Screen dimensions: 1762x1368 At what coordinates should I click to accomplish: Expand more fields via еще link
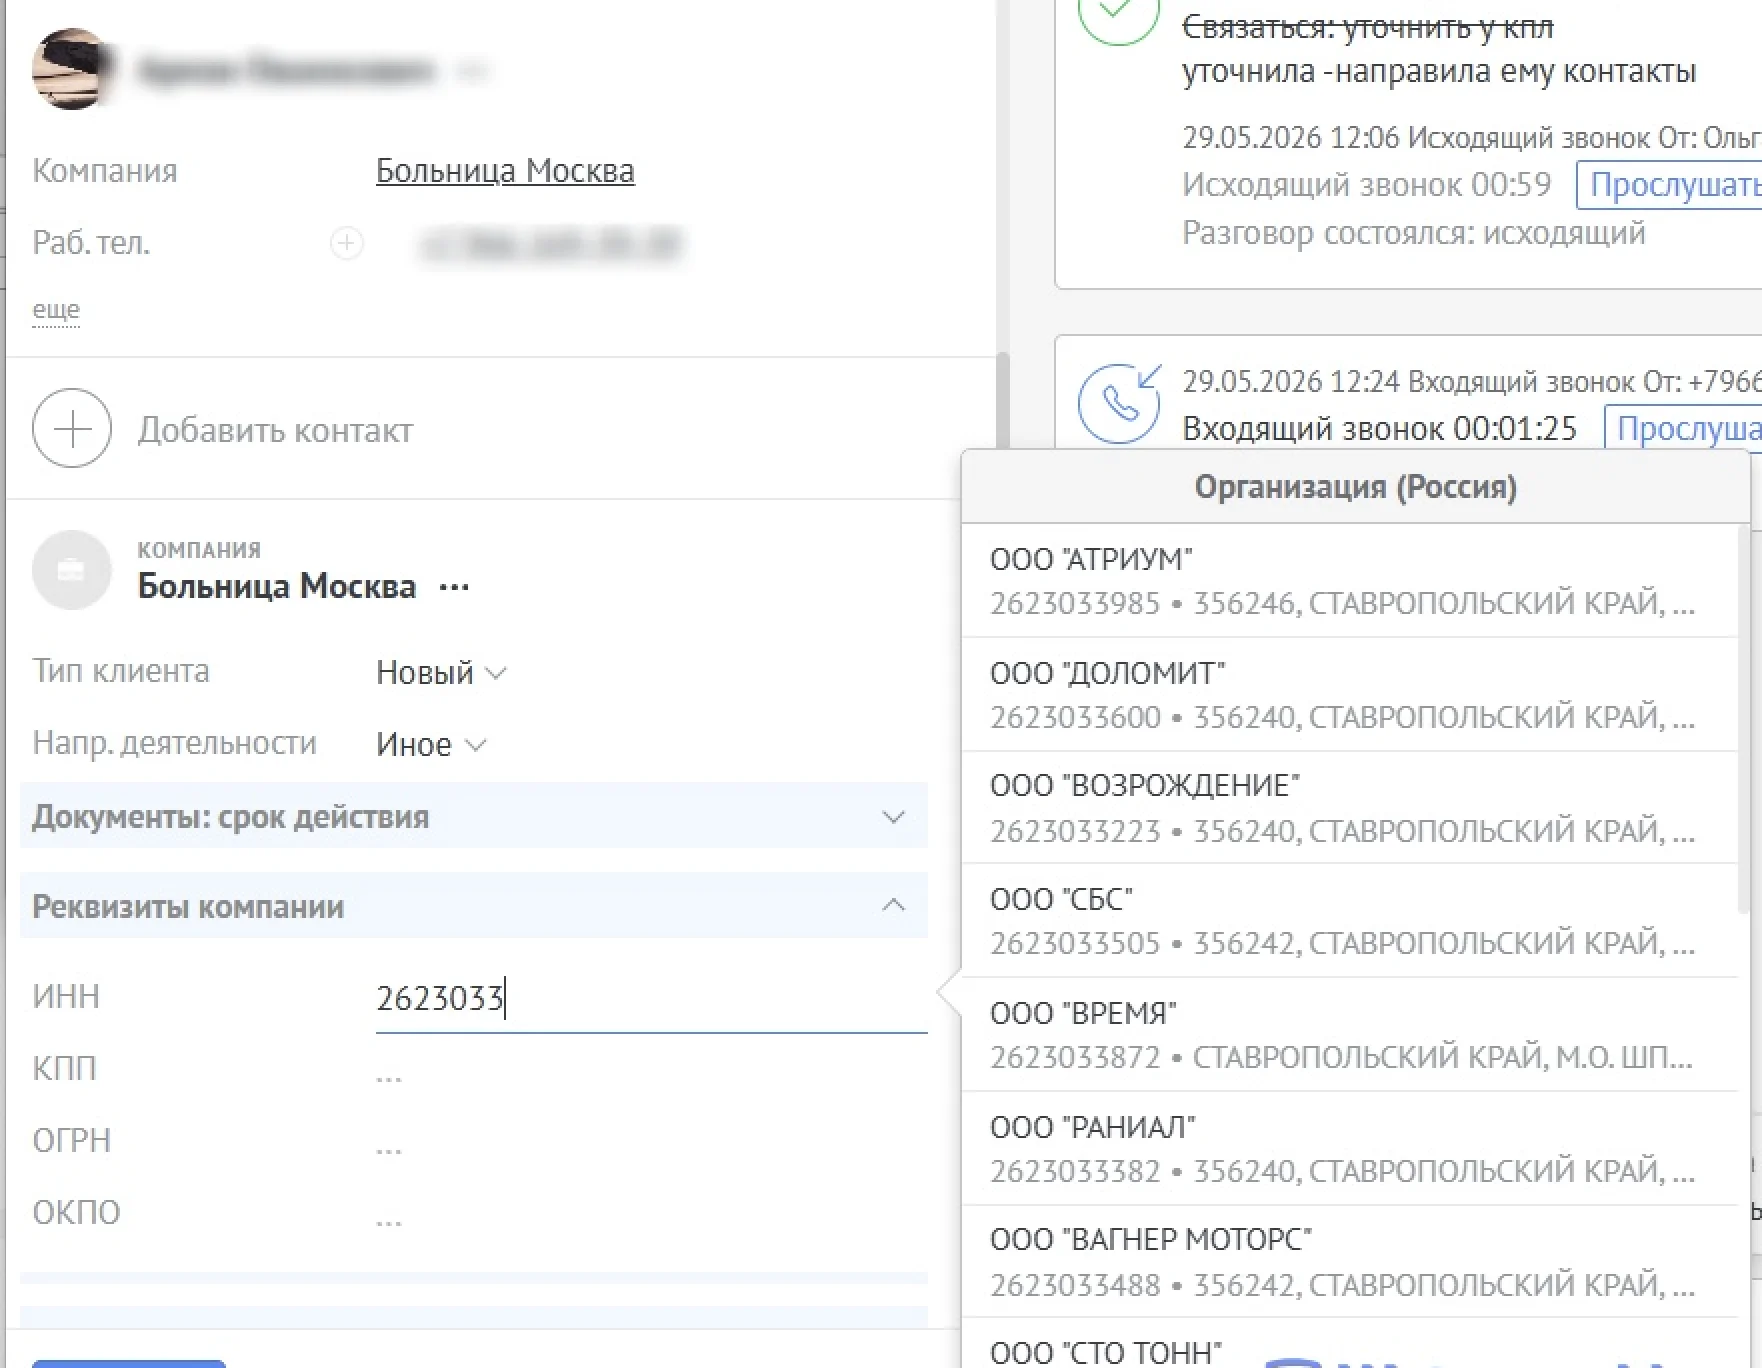pos(56,310)
